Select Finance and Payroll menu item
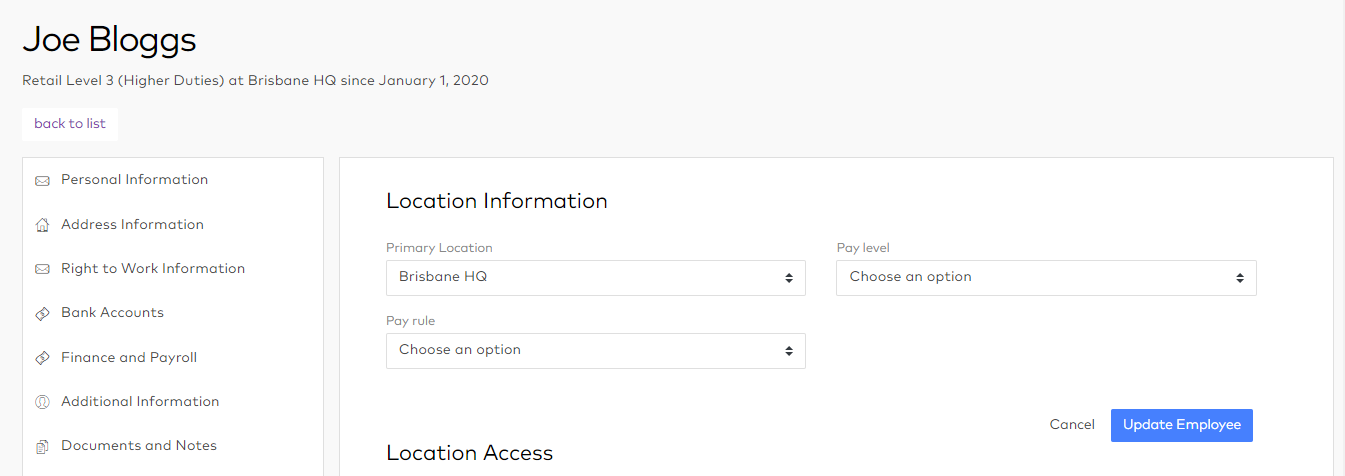The image size is (1345, 476). click(x=129, y=357)
